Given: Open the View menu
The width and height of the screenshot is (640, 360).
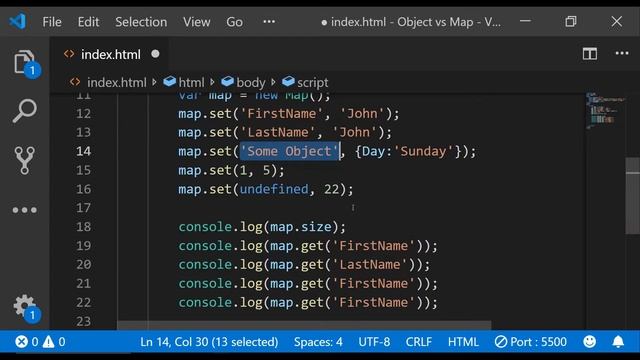Looking at the screenshot, I should point(196,22).
